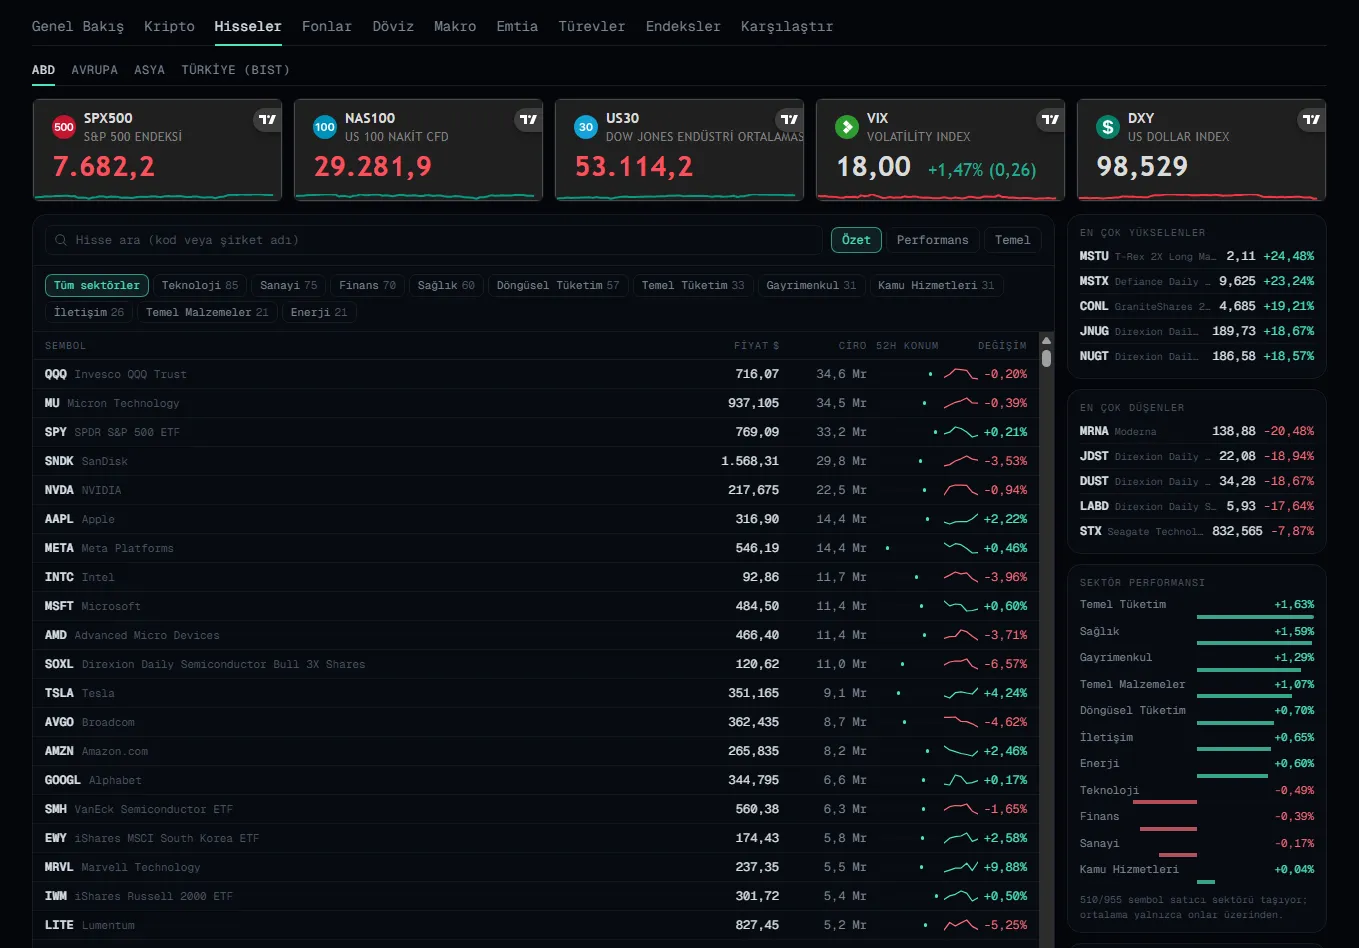Filter by Sağlık 60 sector chip

point(446,285)
